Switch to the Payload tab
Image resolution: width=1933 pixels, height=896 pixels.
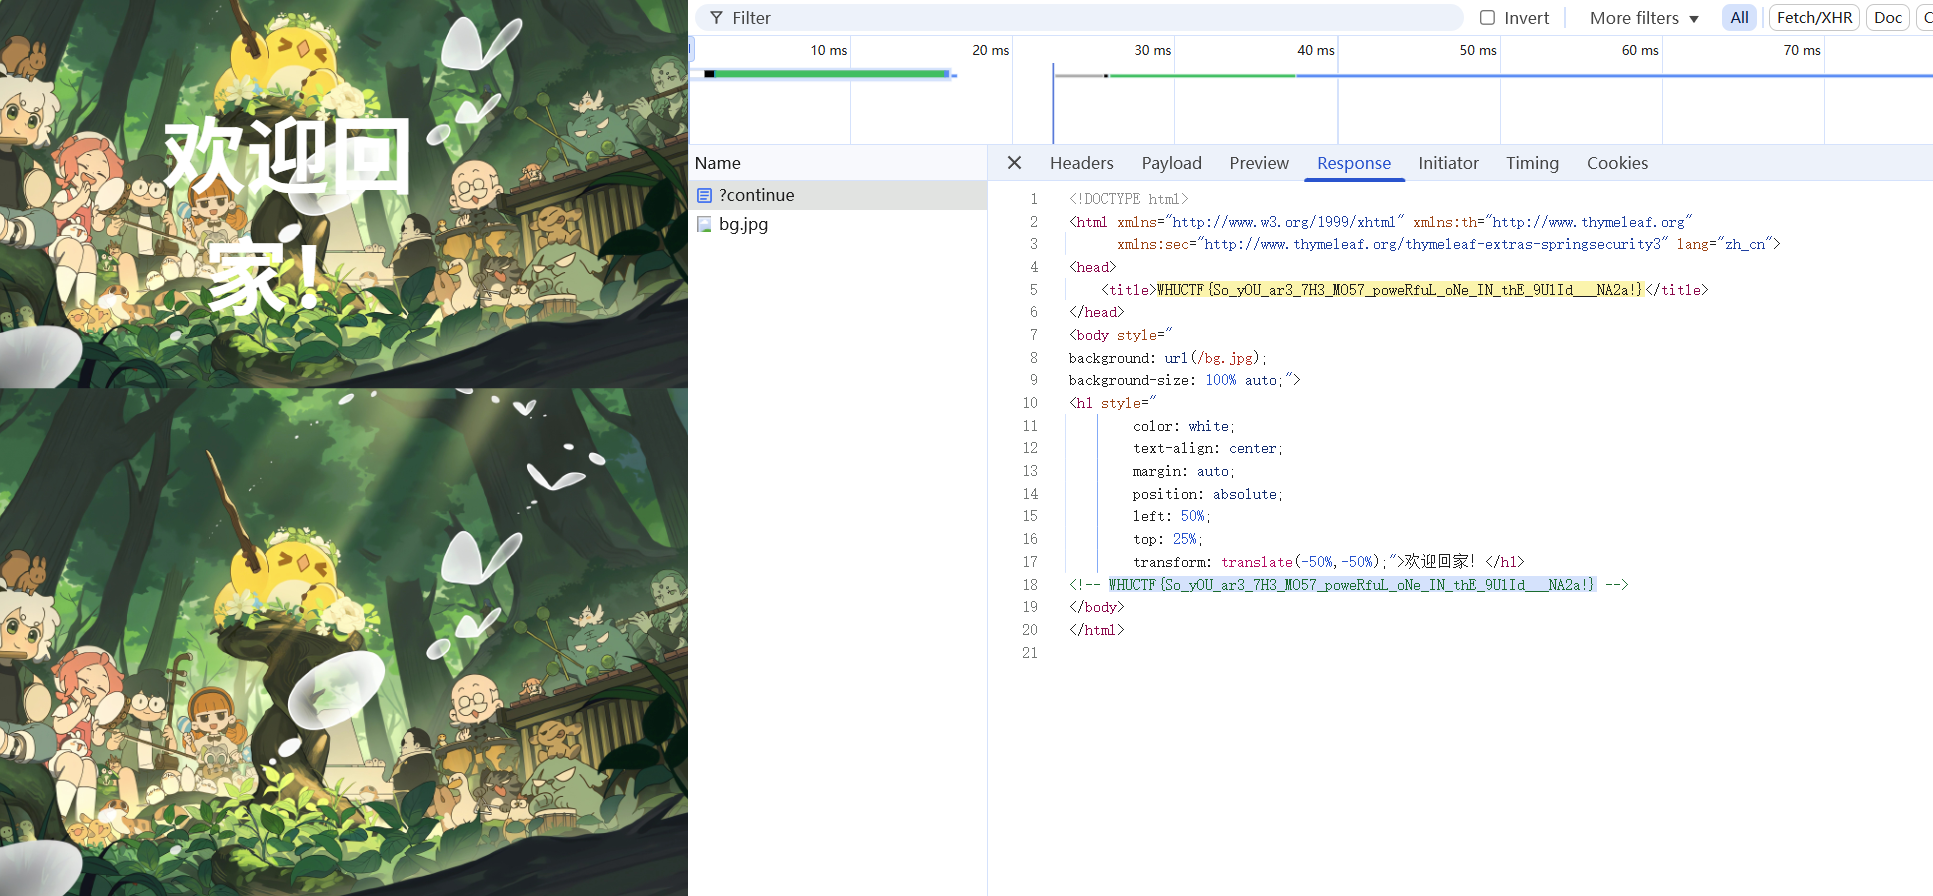tap(1171, 163)
